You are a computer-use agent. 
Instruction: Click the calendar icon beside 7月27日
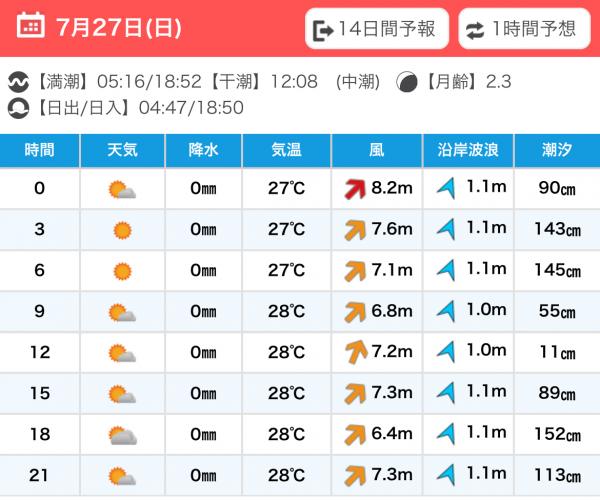[x=31, y=25]
